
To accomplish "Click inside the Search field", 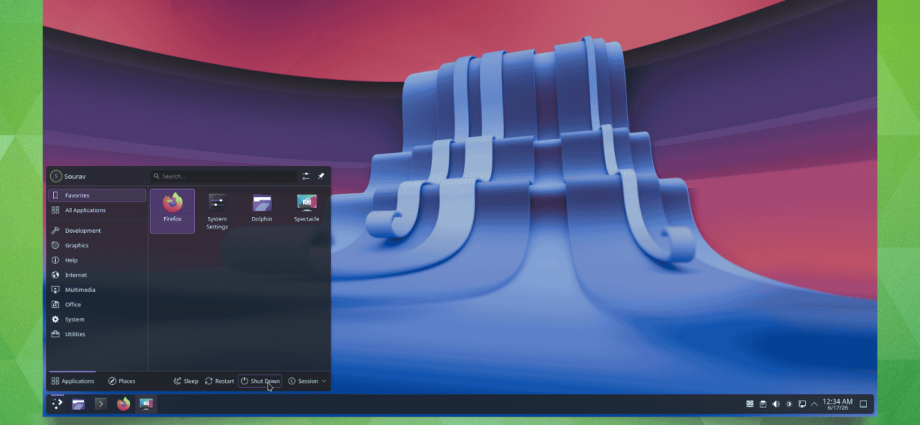I will pyautogui.click(x=224, y=176).
